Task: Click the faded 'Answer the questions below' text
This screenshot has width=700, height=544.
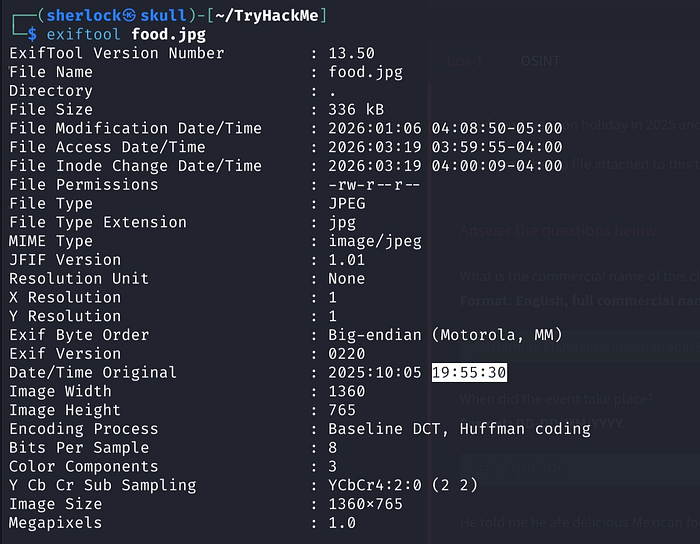Action: tap(558, 231)
